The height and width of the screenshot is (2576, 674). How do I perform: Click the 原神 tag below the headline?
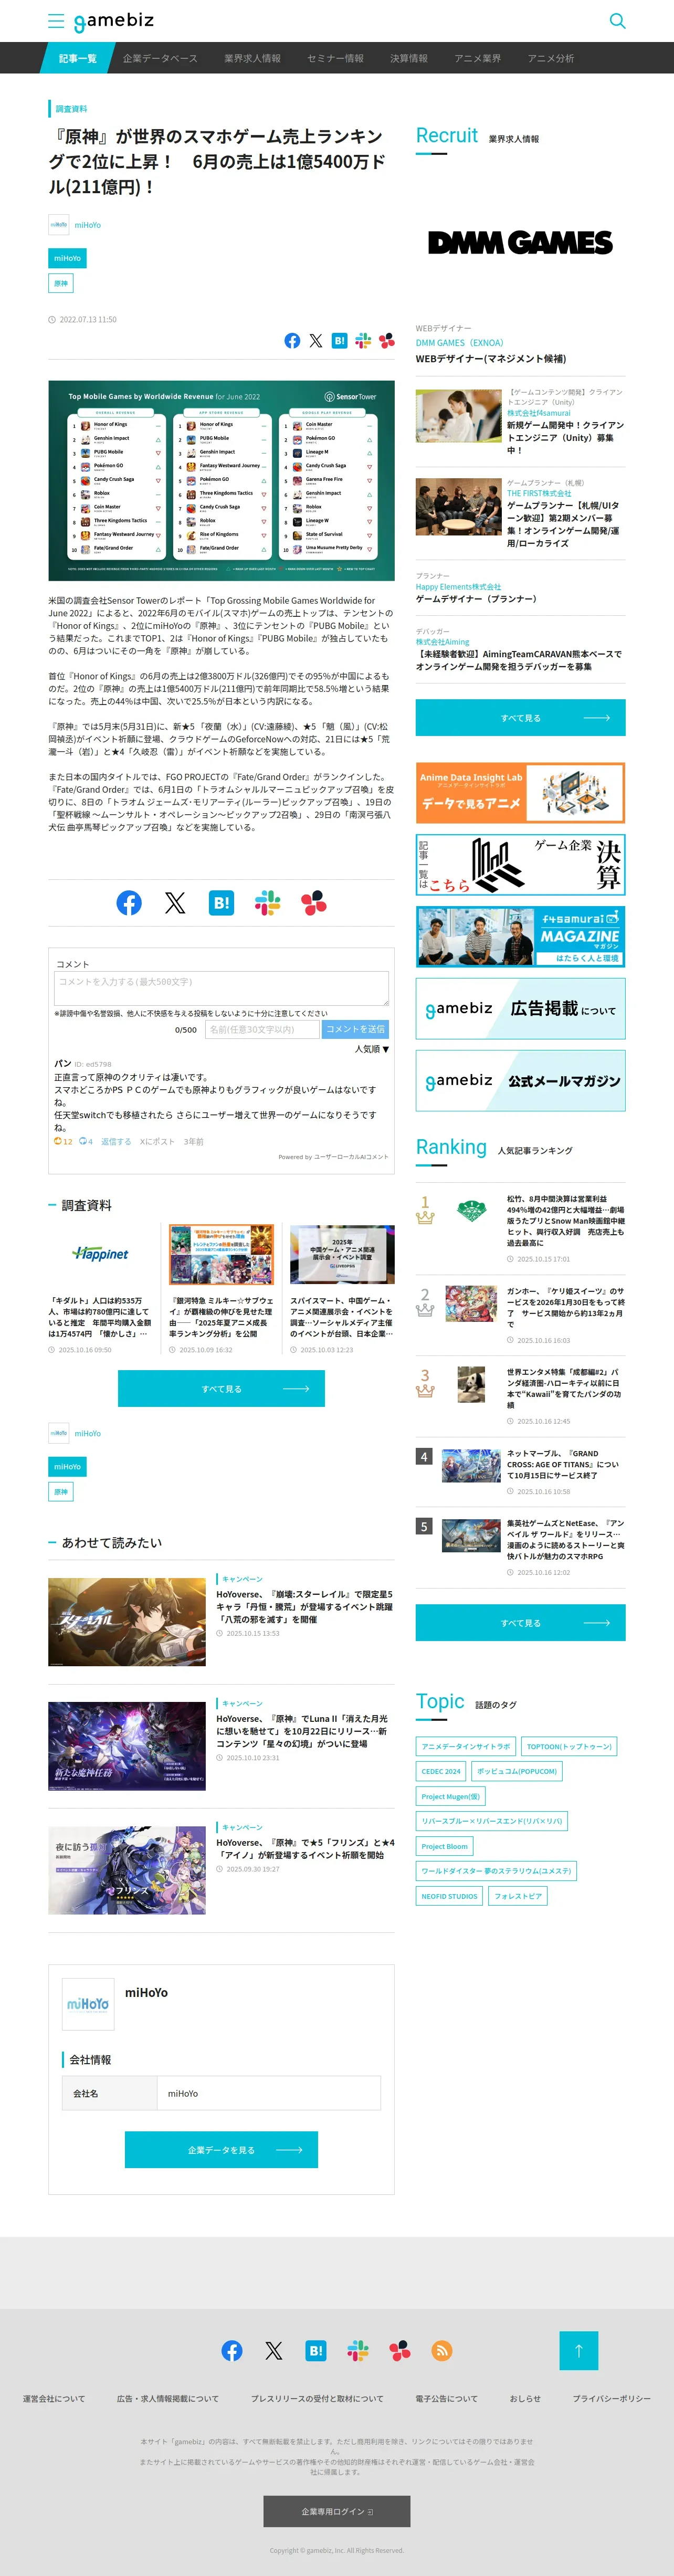(61, 284)
